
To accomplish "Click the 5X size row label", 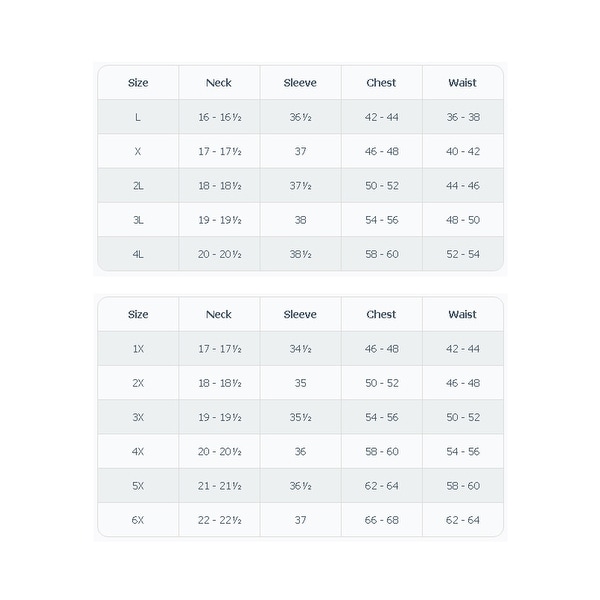I will (138, 486).
